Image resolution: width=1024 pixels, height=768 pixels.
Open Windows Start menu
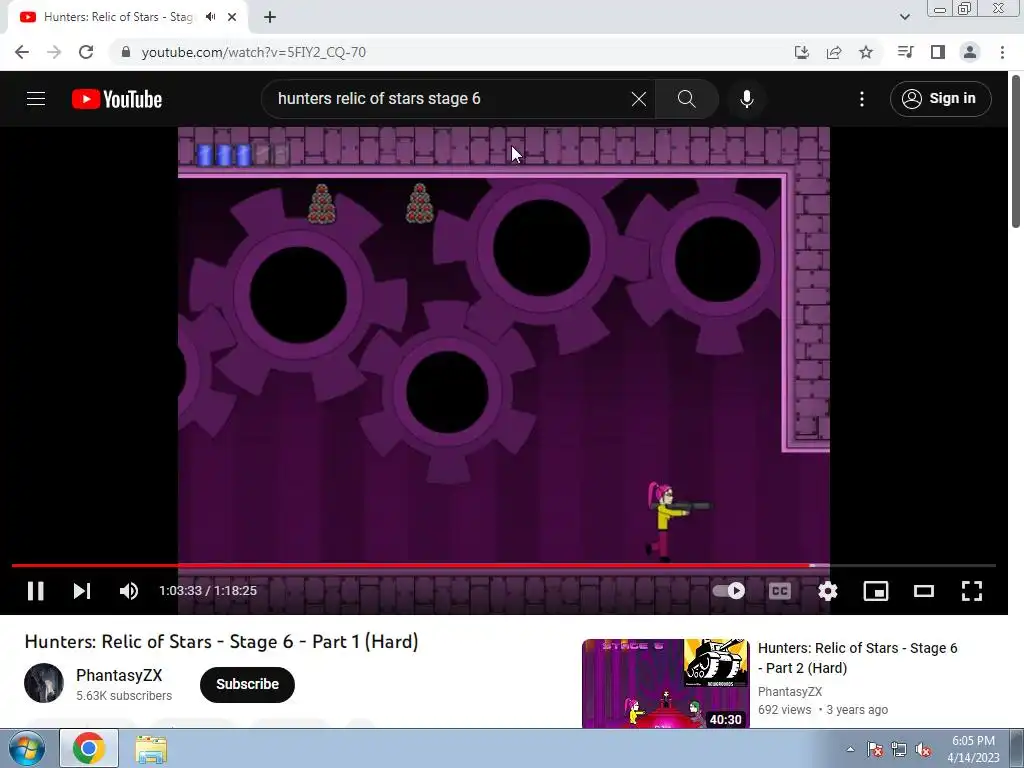[26, 748]
